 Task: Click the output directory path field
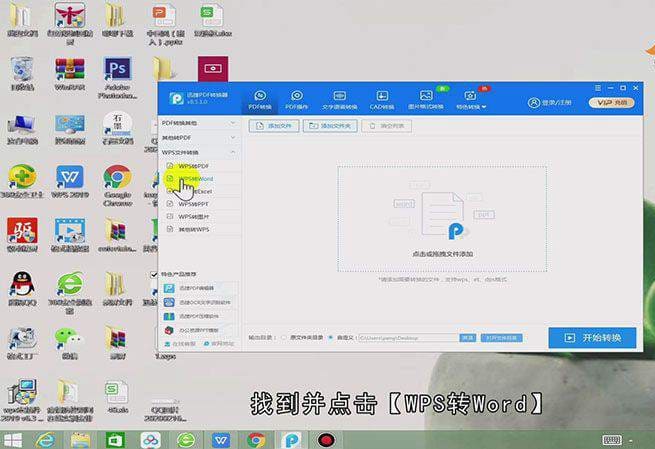[407, 337]
